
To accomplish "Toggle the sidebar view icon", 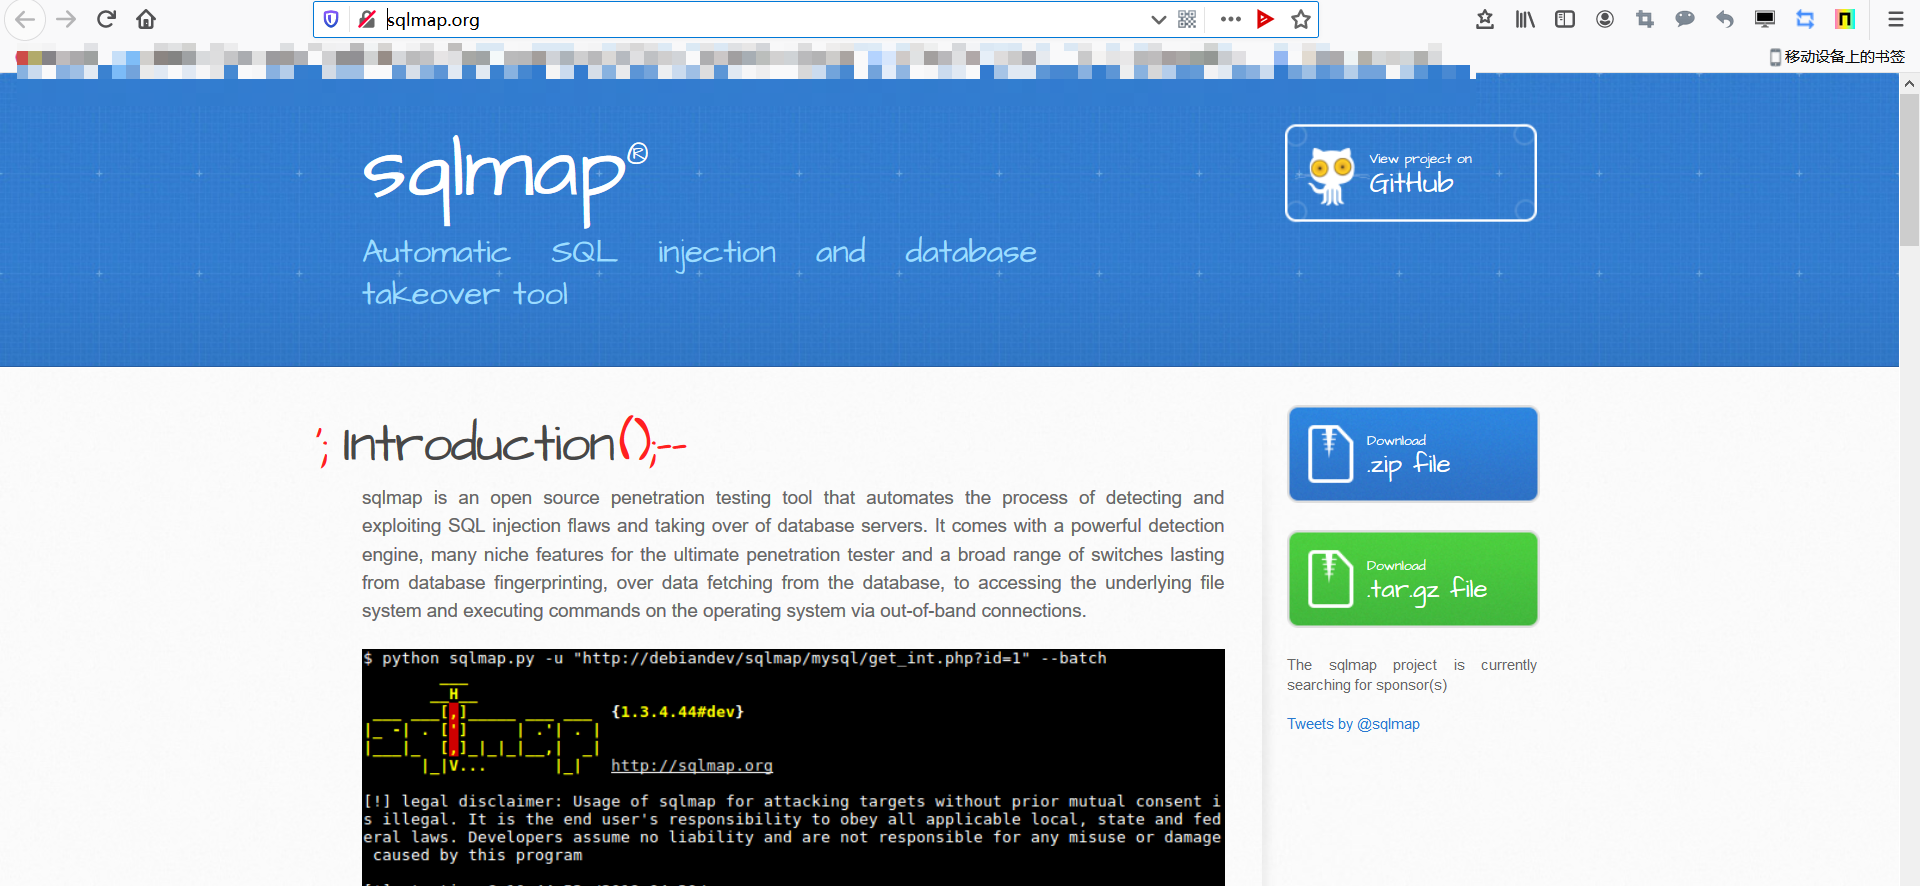I will coord(1565,19).
